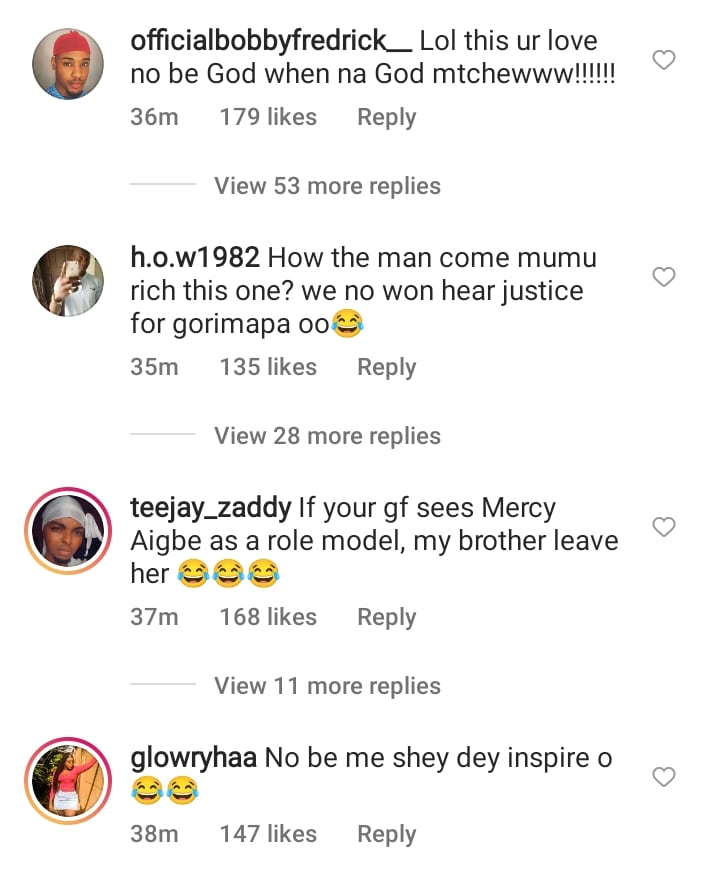This screenshot has width=720, height=872.
Task: View the 179 likes list
Action: [268, 117]
